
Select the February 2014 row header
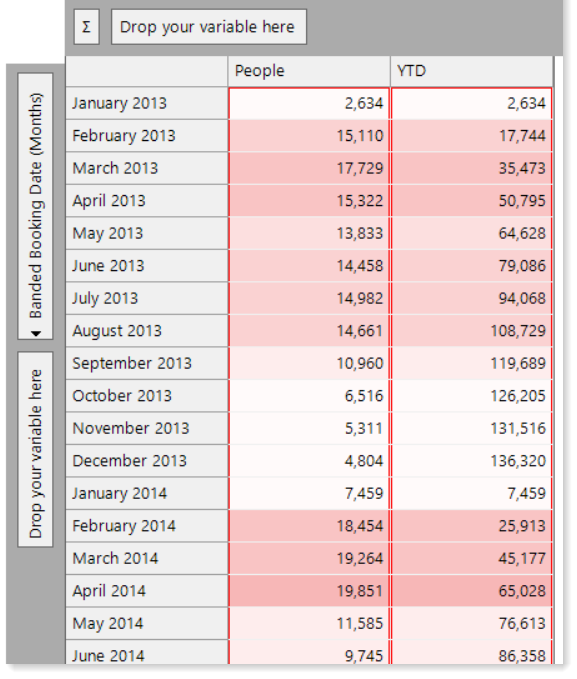[x=147, y=526]
